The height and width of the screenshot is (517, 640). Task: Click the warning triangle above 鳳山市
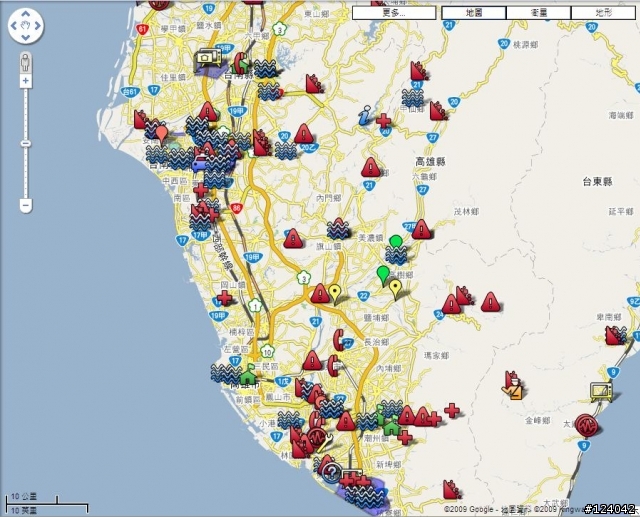point(312,361)
